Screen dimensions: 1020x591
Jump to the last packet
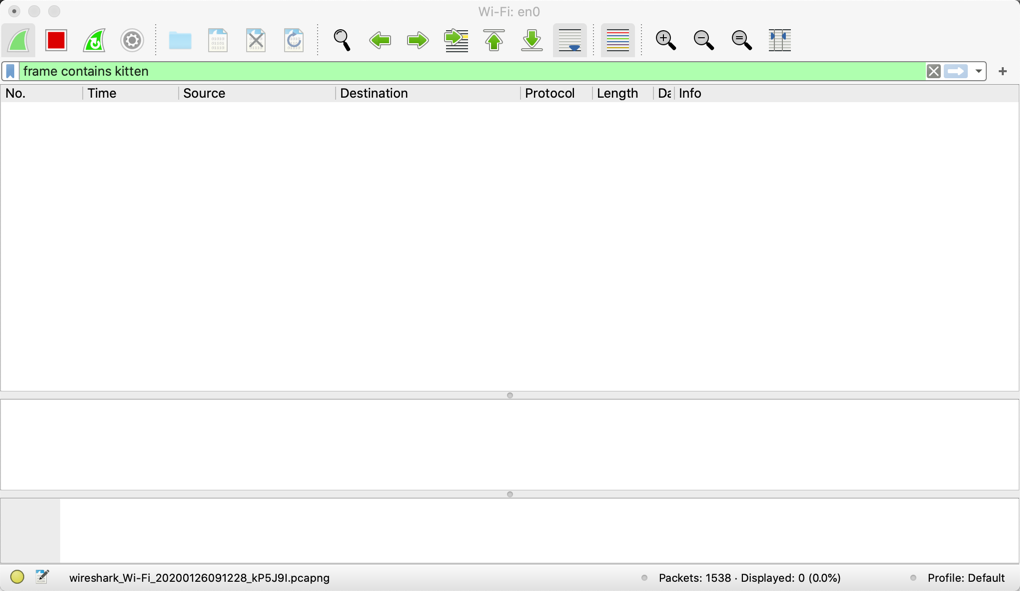(532, 40)
